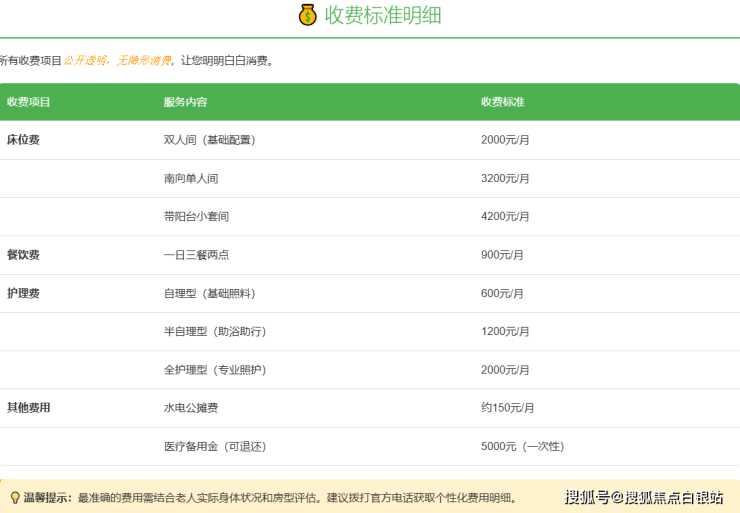Click the 收费标准 column header
This screenshot has width=740, height=513.
click(x=503, y=102)
